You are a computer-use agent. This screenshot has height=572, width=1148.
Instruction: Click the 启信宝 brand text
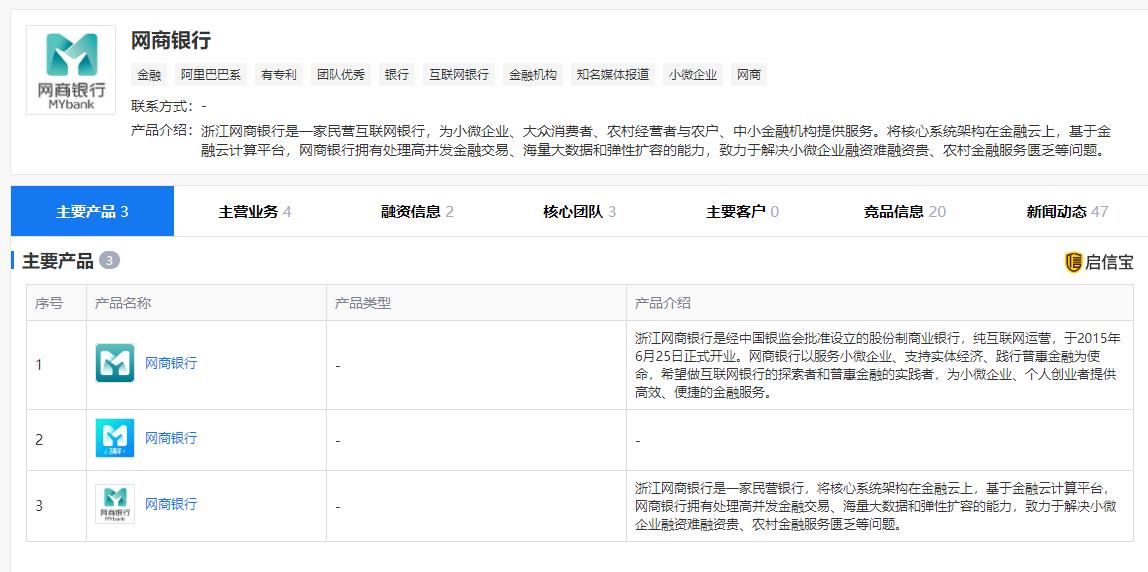(1109, 262)
